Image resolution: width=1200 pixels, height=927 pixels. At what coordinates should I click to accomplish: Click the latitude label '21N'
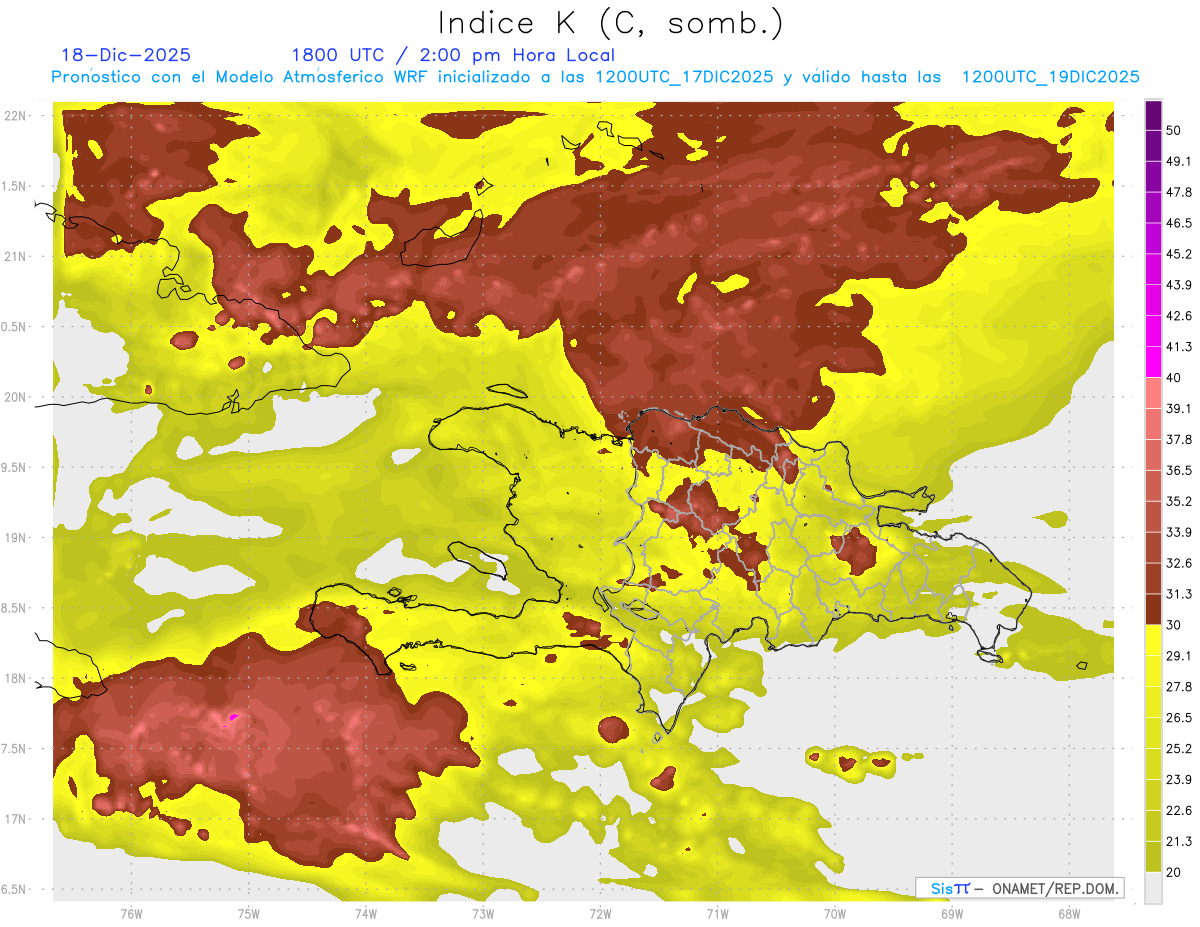[x=16, y=256]
